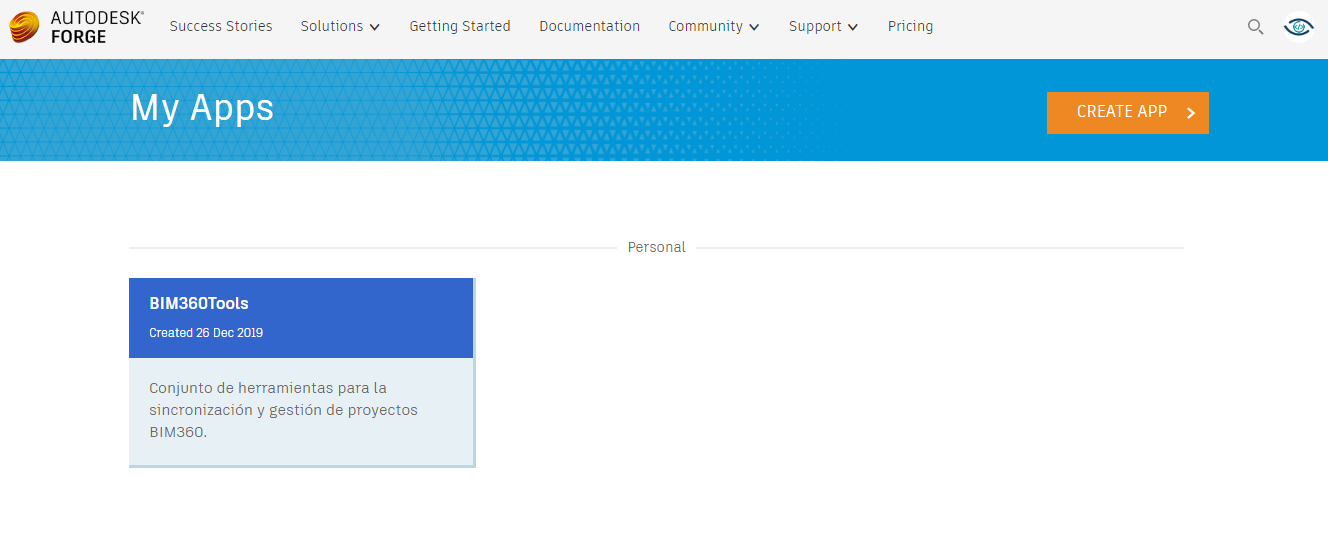Screen dimensions: 1328x552
Task: Open the user profile avatar icon
Action: point(1299,27)
